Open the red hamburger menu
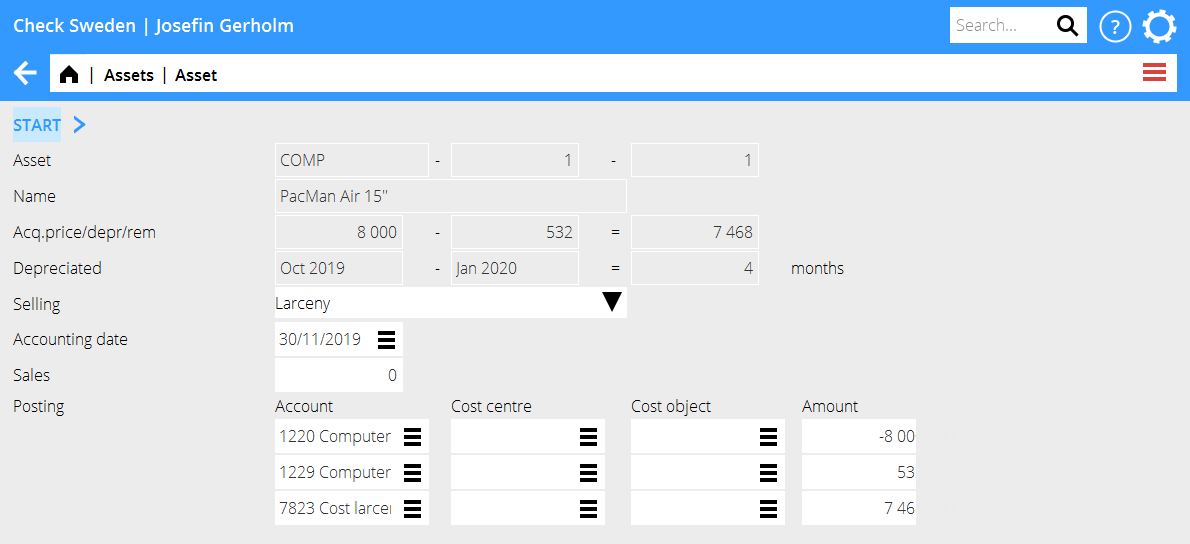Screen dimensions: 1190x544 tap(1154, 72)
